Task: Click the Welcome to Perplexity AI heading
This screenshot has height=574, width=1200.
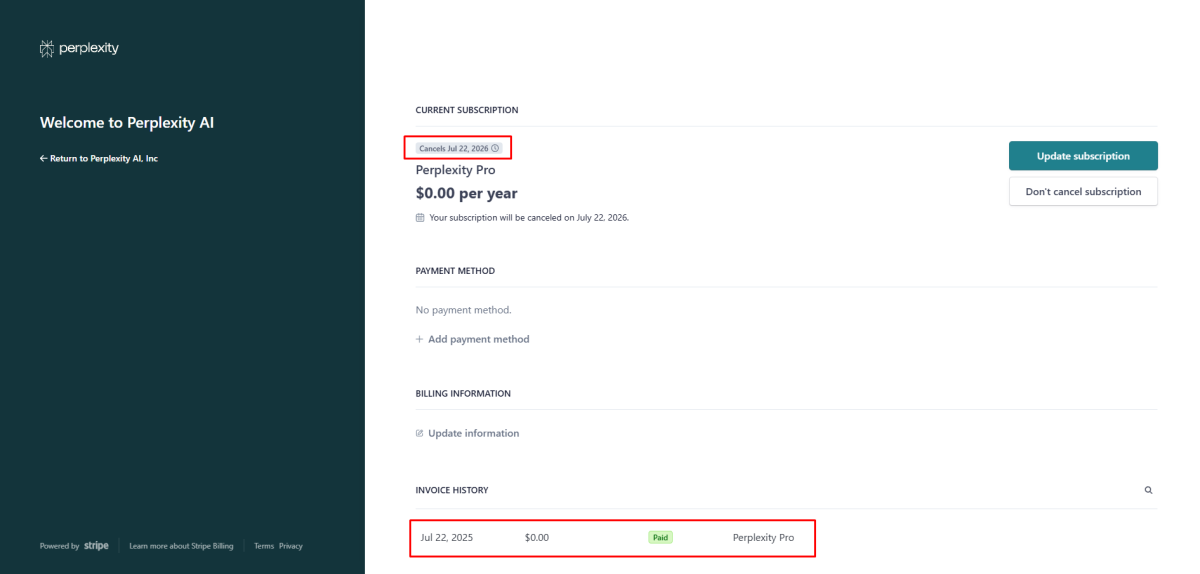Action: click(127, 123)
